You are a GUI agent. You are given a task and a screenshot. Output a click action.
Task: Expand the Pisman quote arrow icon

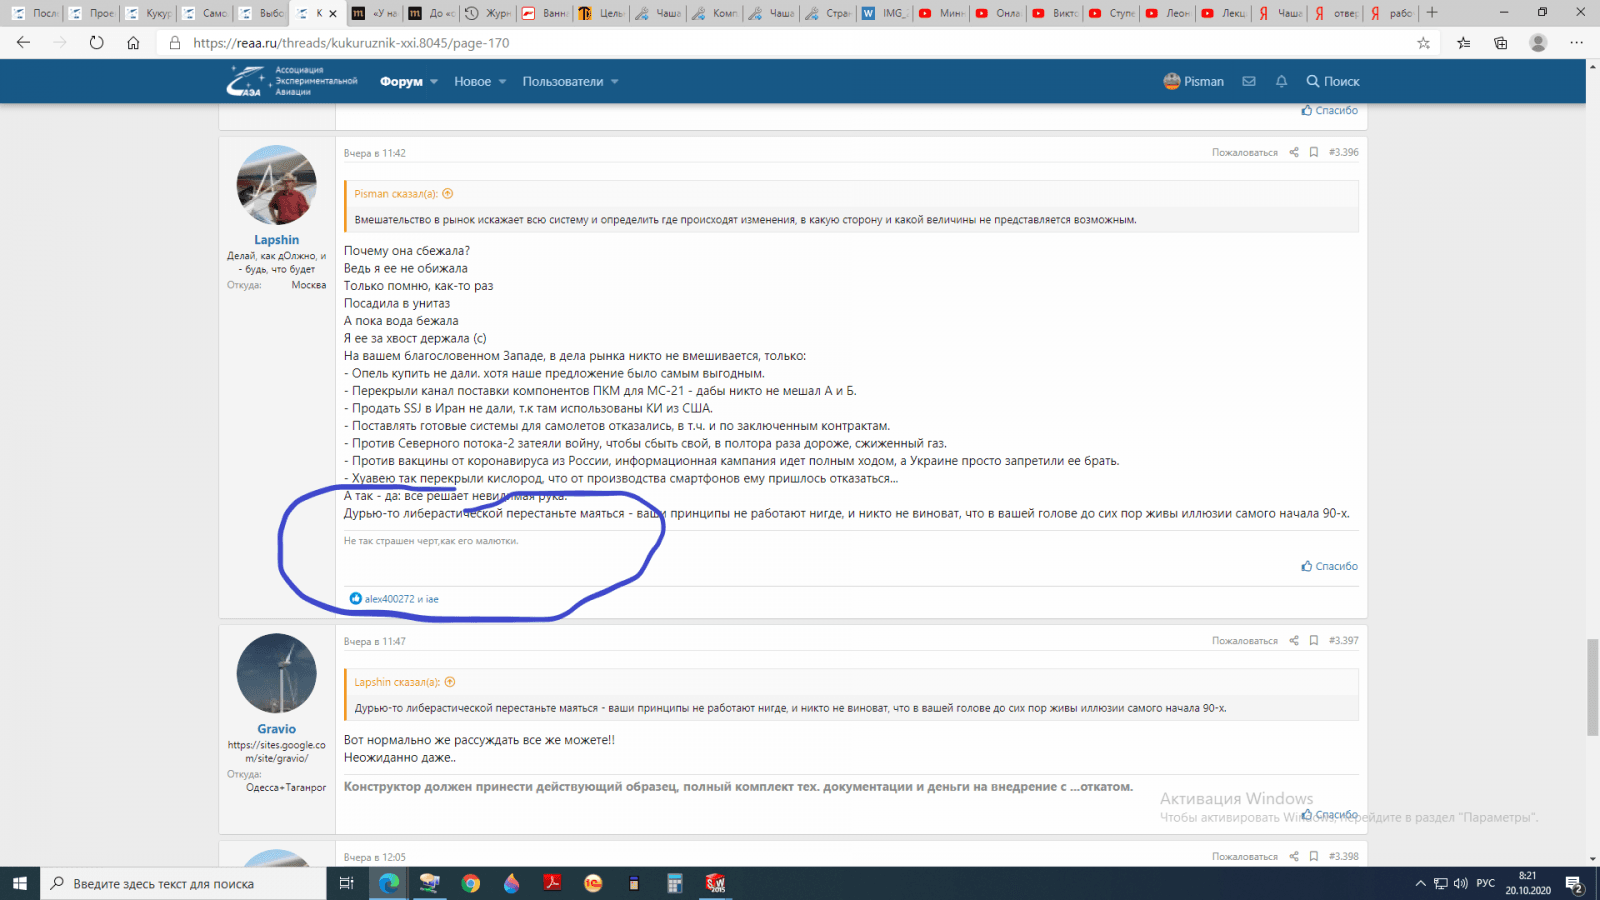click(x=448, y=194)
